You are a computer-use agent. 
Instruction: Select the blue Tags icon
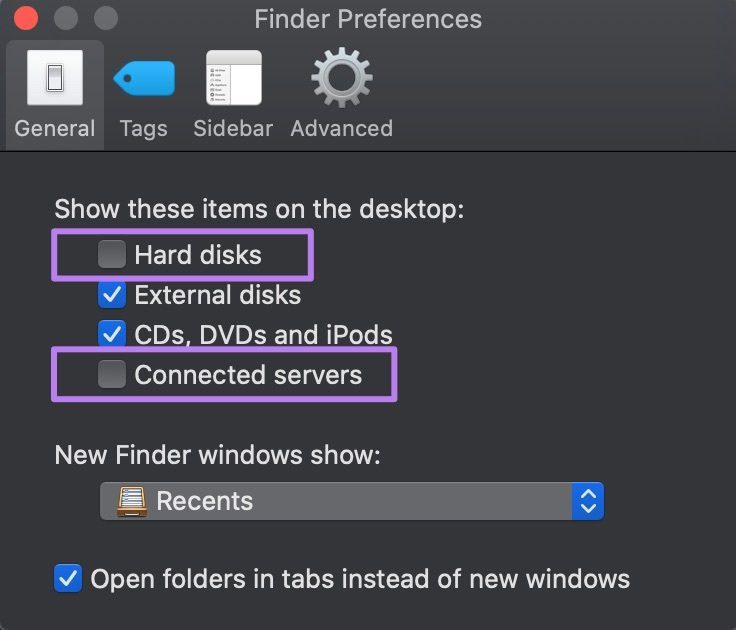click(x=144, y=78)
